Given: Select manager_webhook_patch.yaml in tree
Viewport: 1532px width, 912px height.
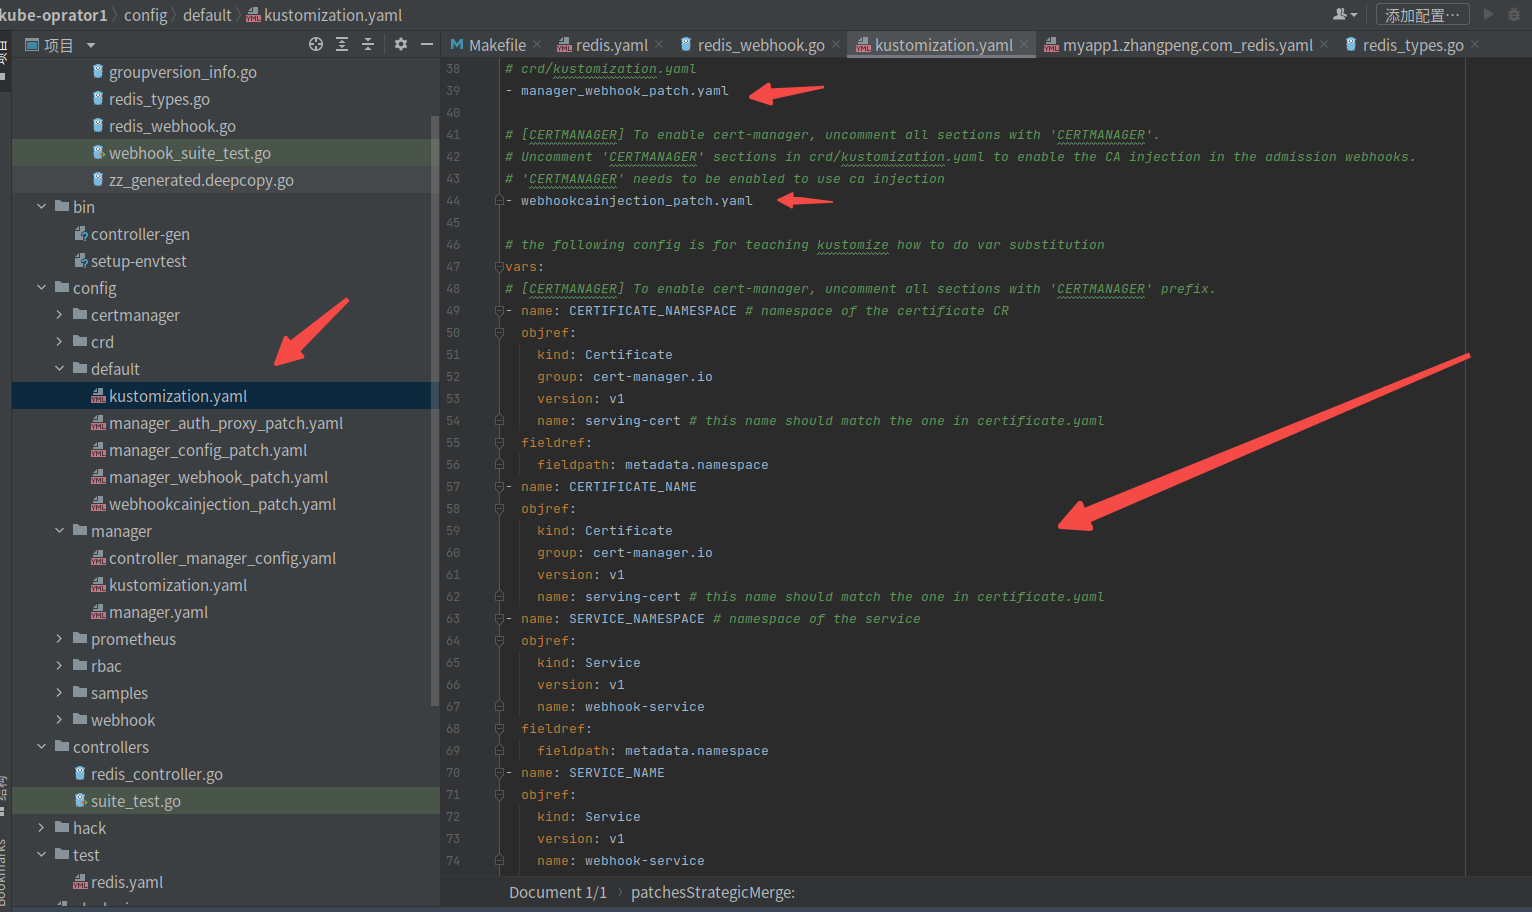Looking at the screenshot, I should click(x=218, y=477).
